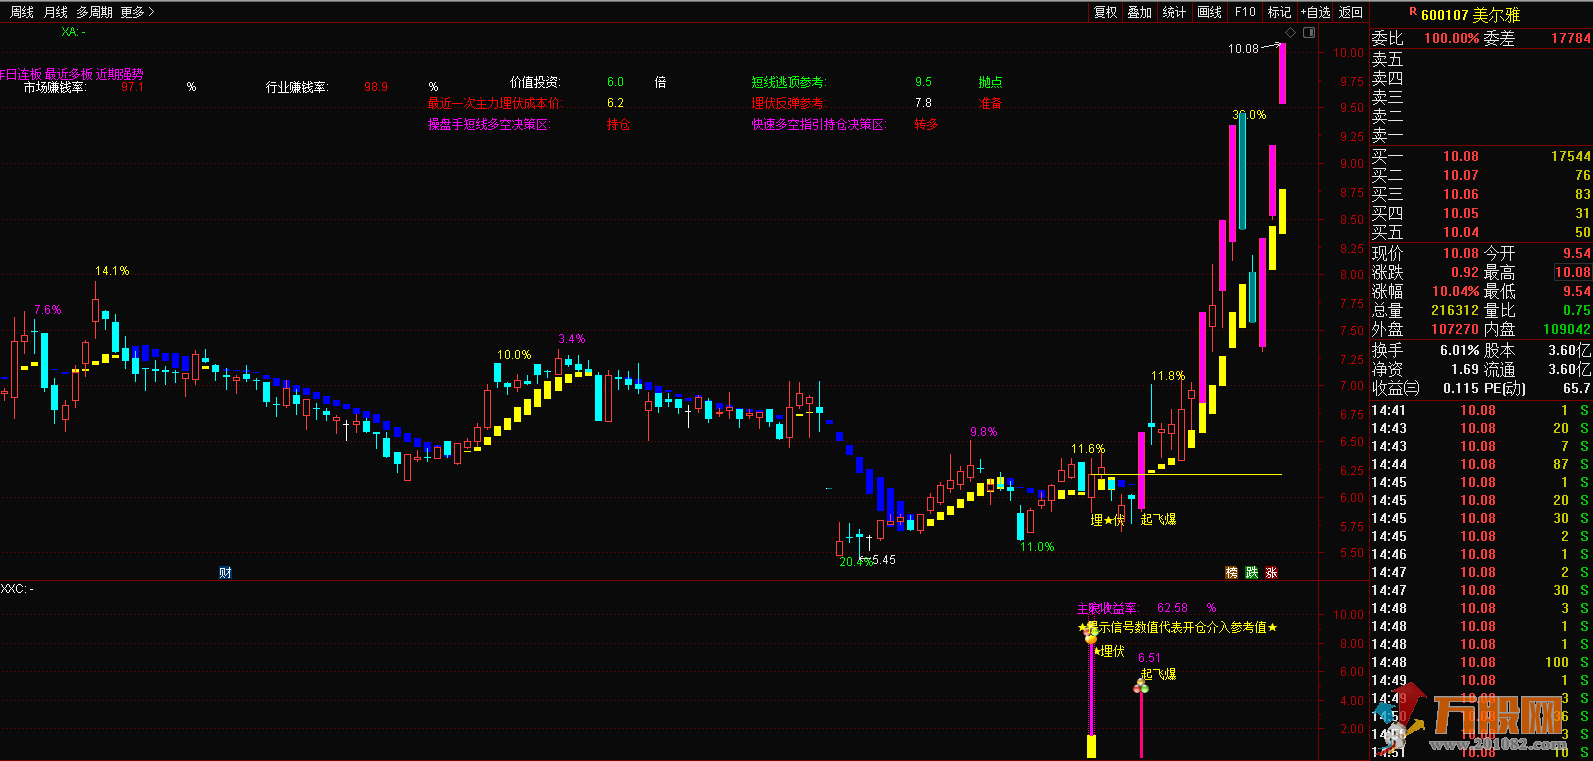Click the 14:48 tick row with volume 100
1593x761 pixels.
[x=1481, y=662]
